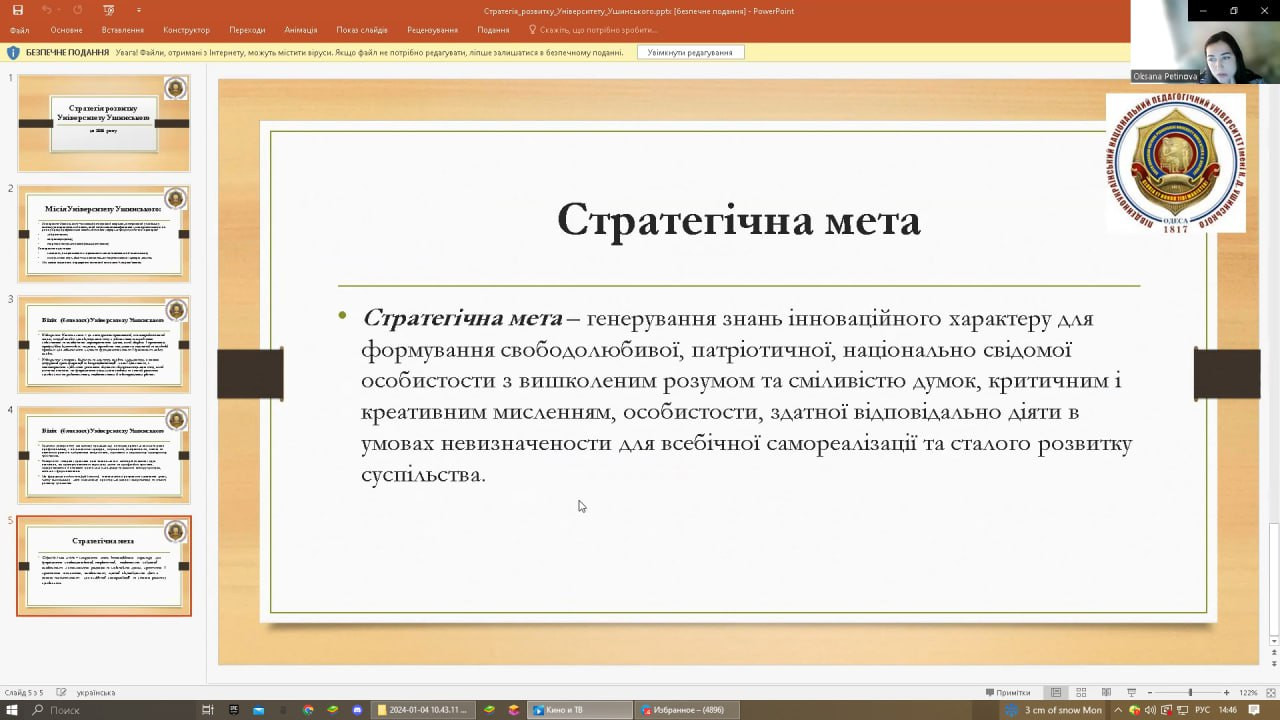Click Увімкнути редагування button

(690, 52)
